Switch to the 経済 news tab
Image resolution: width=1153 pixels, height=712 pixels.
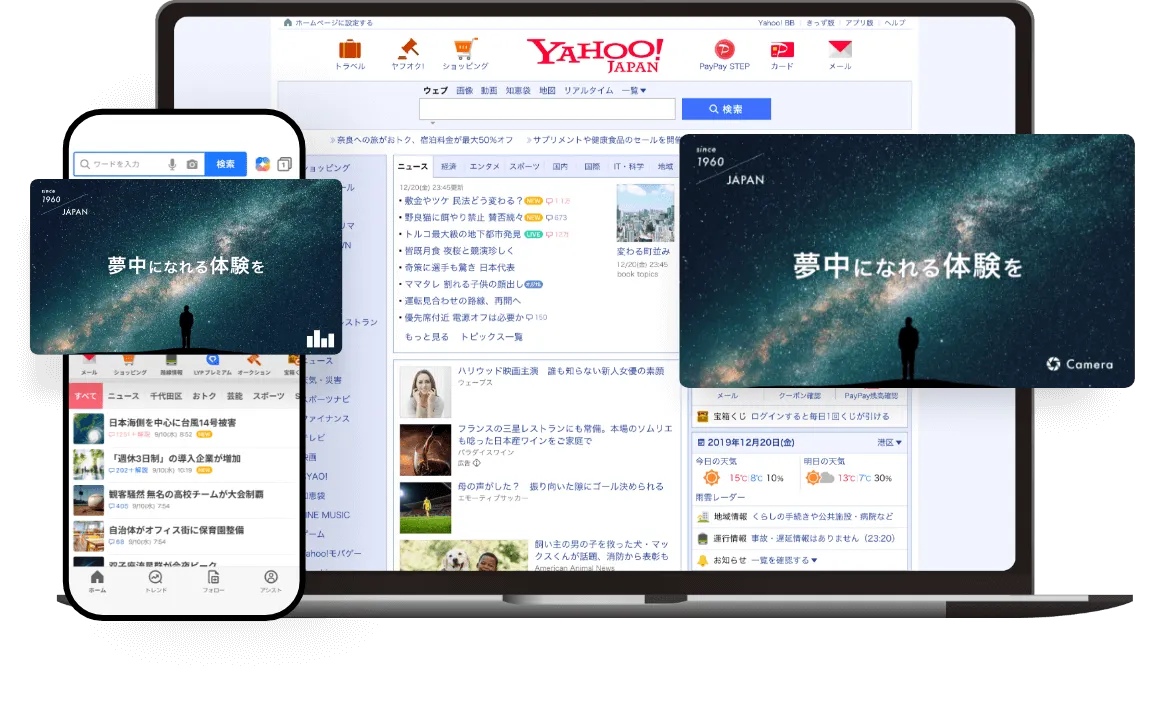pos(448,166)
